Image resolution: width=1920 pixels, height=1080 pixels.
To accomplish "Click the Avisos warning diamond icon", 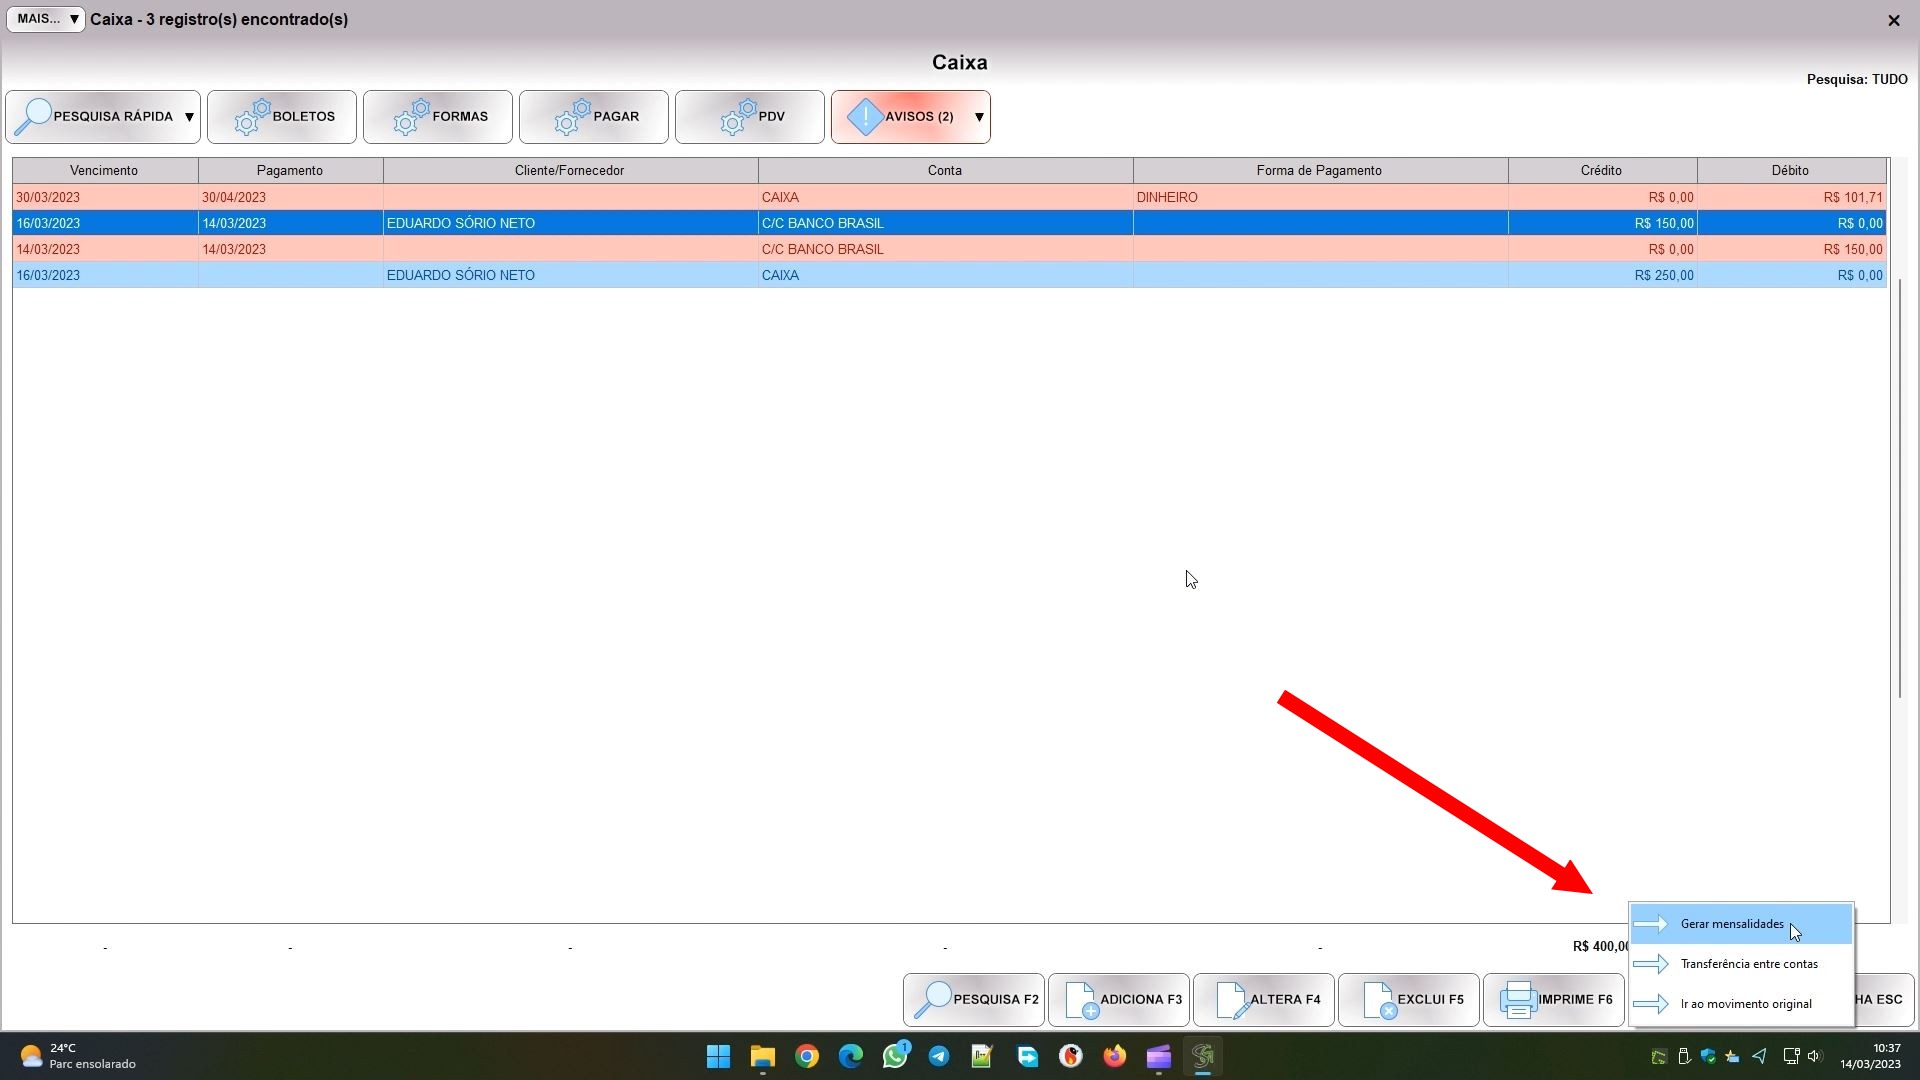I will point(865,117).
